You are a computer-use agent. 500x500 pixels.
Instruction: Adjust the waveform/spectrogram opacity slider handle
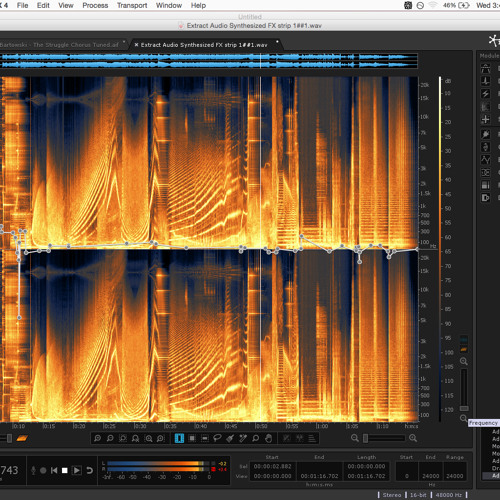tap(9, 438)
